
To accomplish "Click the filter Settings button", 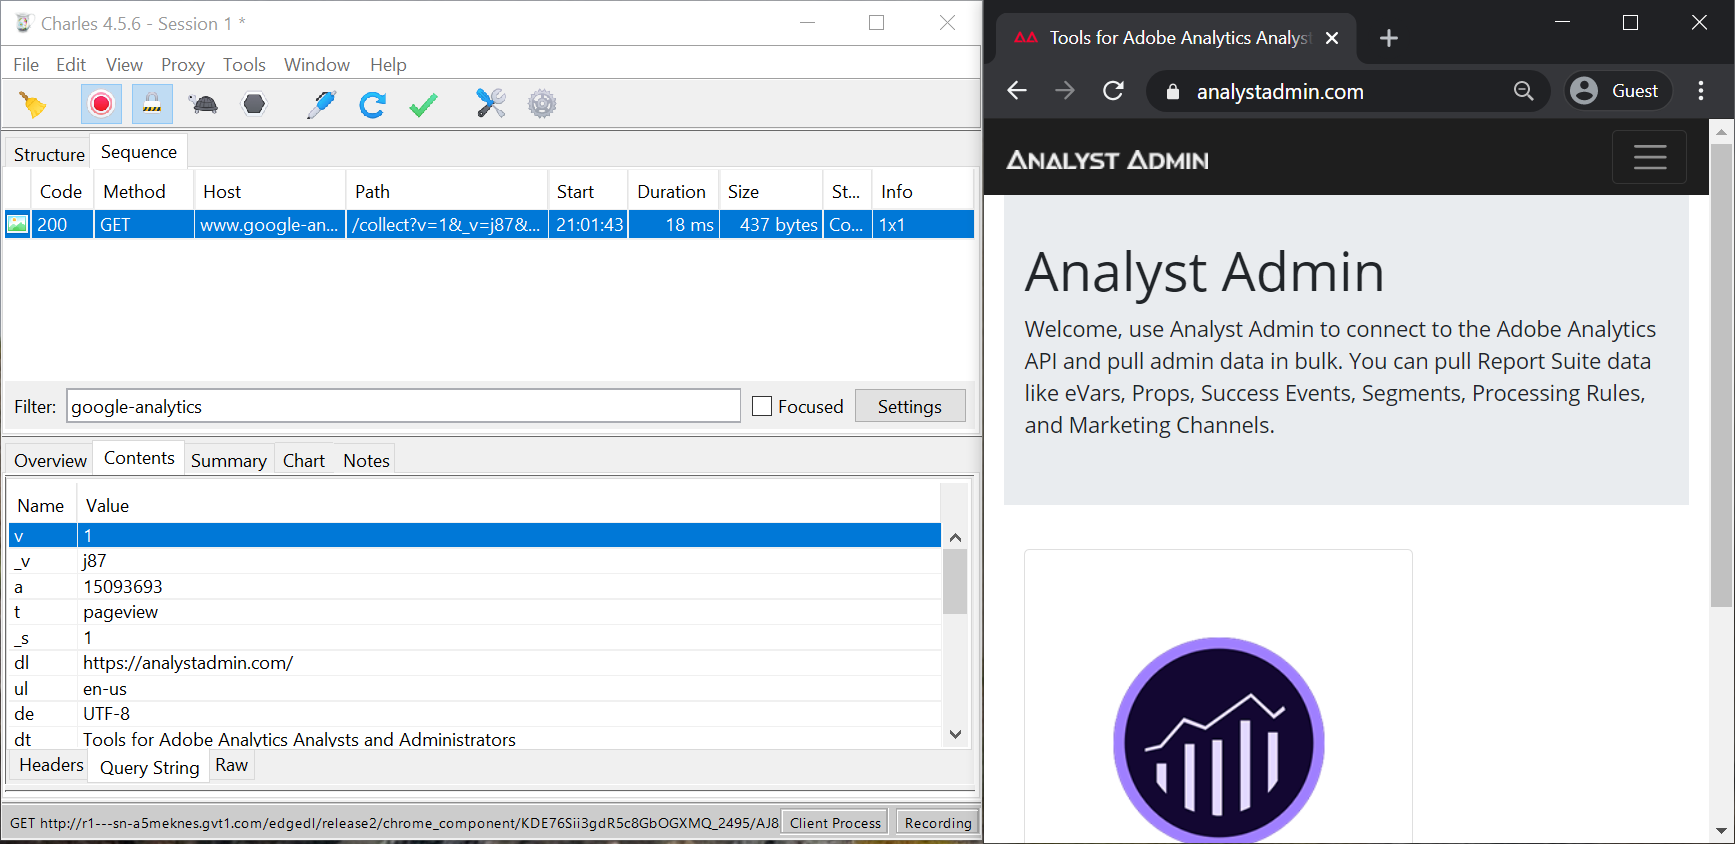I will coord(909,406).
